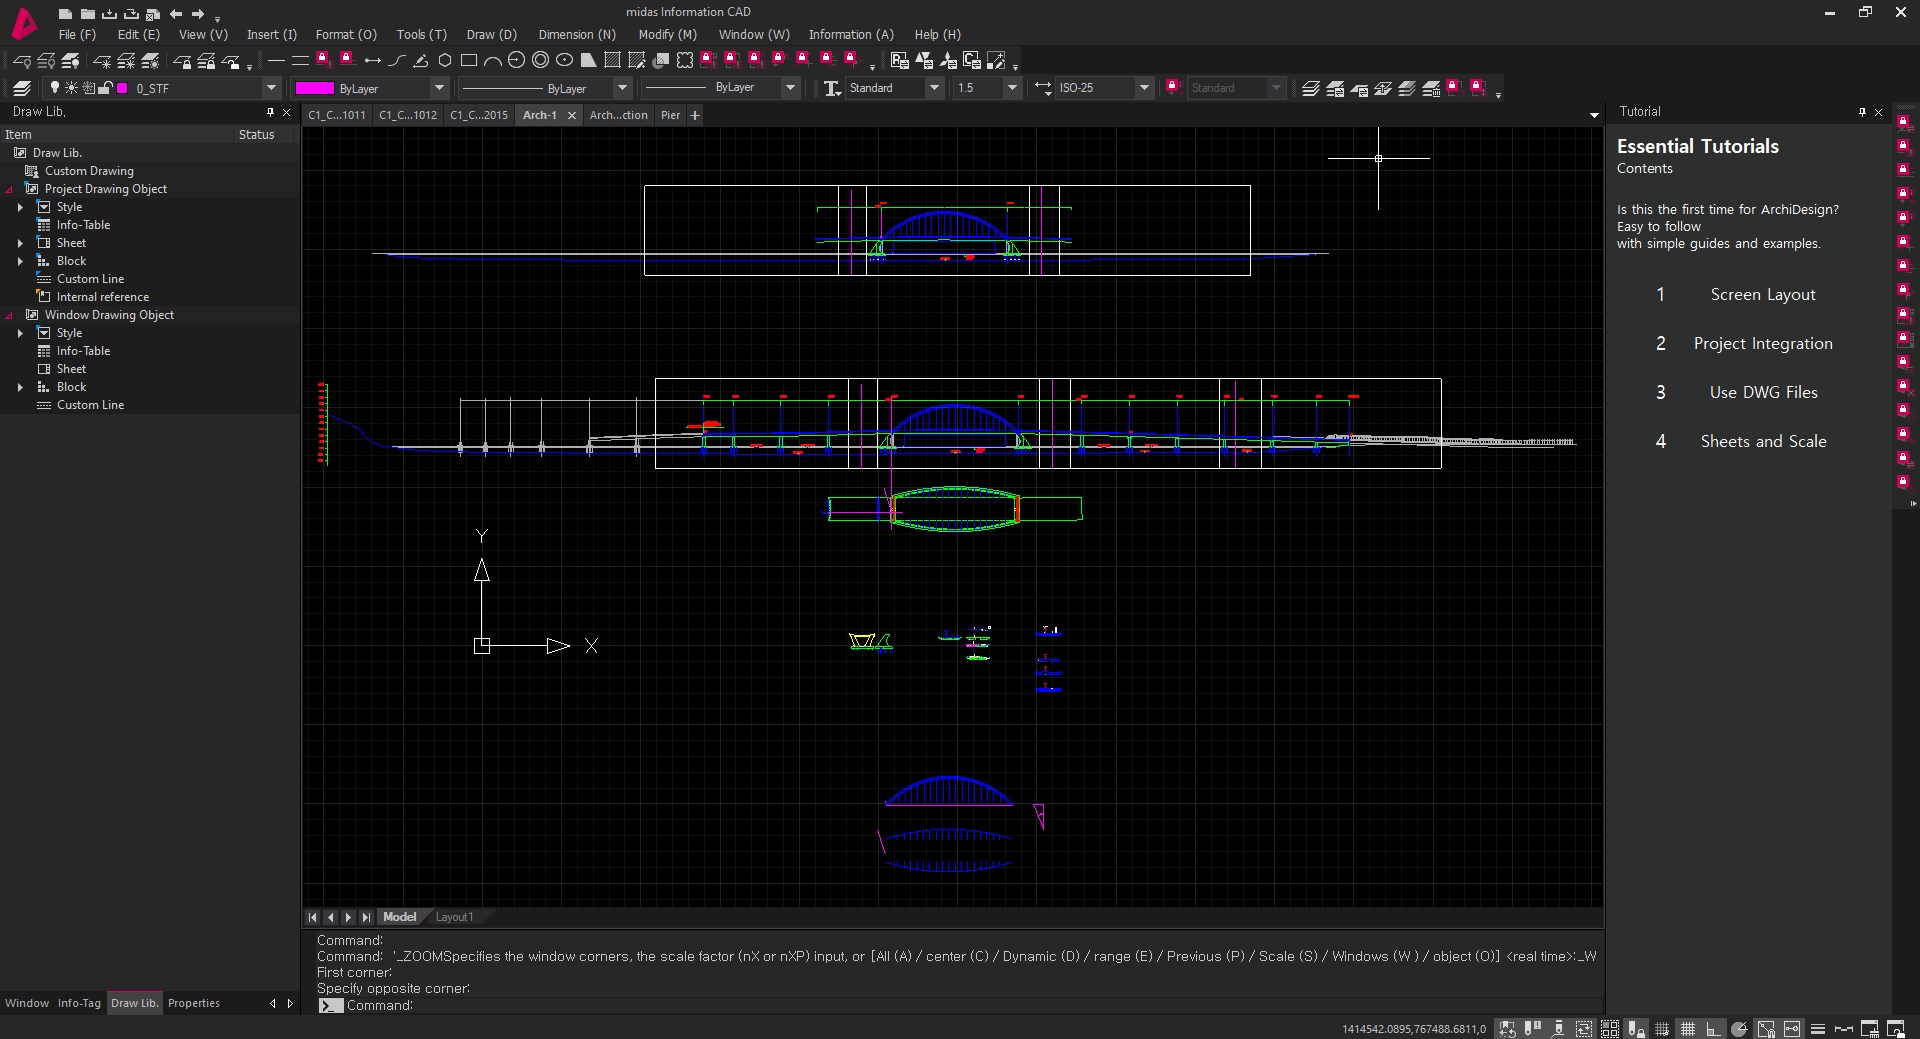Choose the Hatch tool in the toolbar

pyautogui.click(x=612, y=61)
